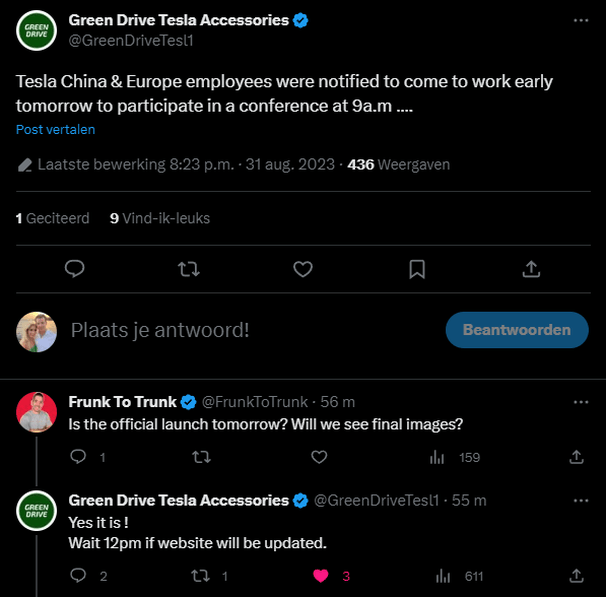Viewport: 606px width, 597px height.
Task: View the 9 Vind-ik-leuks likes list
Action: tap(160, 218)
